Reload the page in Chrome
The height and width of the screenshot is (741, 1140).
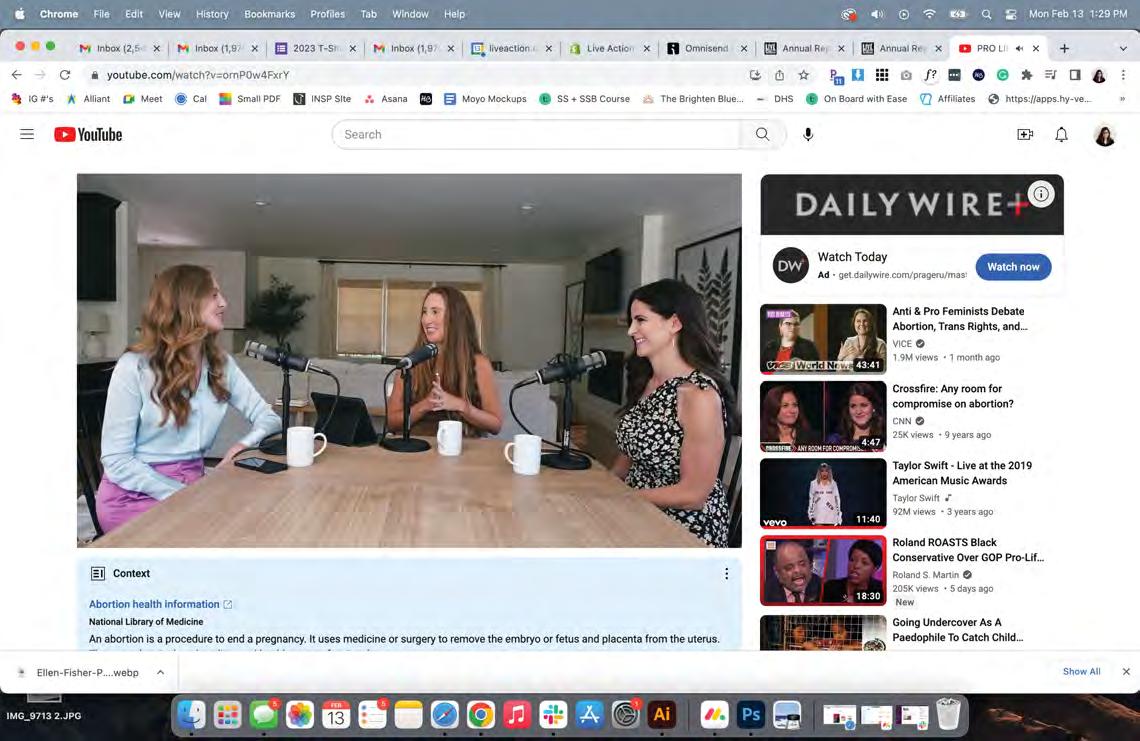pyautogui.click(x=65, y=75)
